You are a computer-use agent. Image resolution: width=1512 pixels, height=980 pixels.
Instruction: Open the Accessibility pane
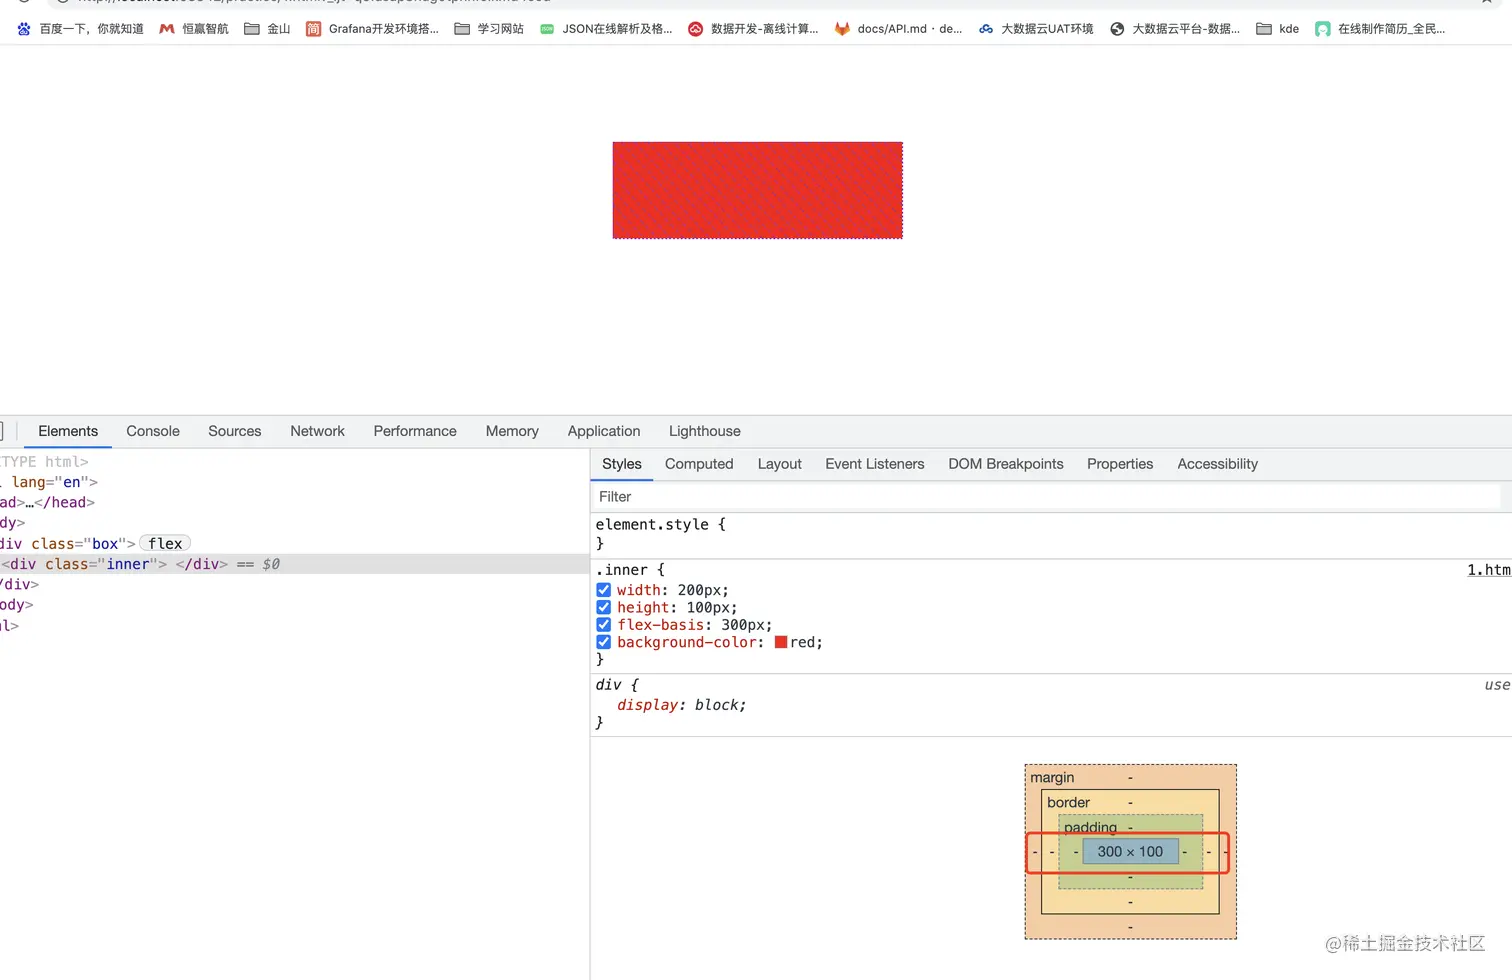coord(1218,464)
